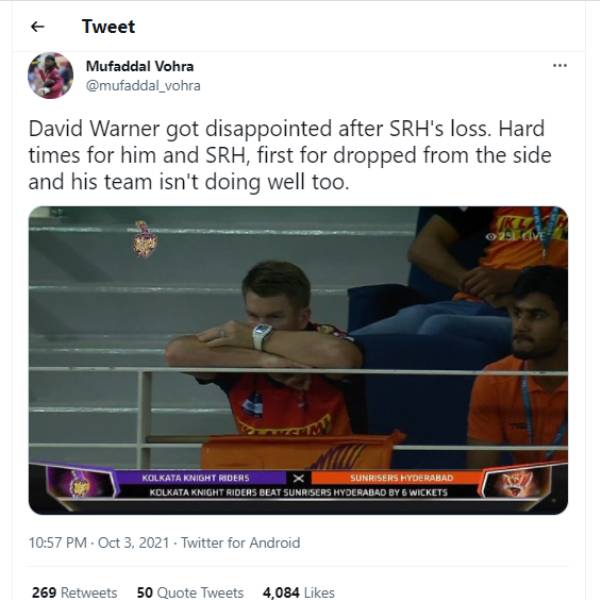The image size is (600, 600).
Task: Select the Kolkata Knight Riders purple label
Action: click(x=196, y=478)
